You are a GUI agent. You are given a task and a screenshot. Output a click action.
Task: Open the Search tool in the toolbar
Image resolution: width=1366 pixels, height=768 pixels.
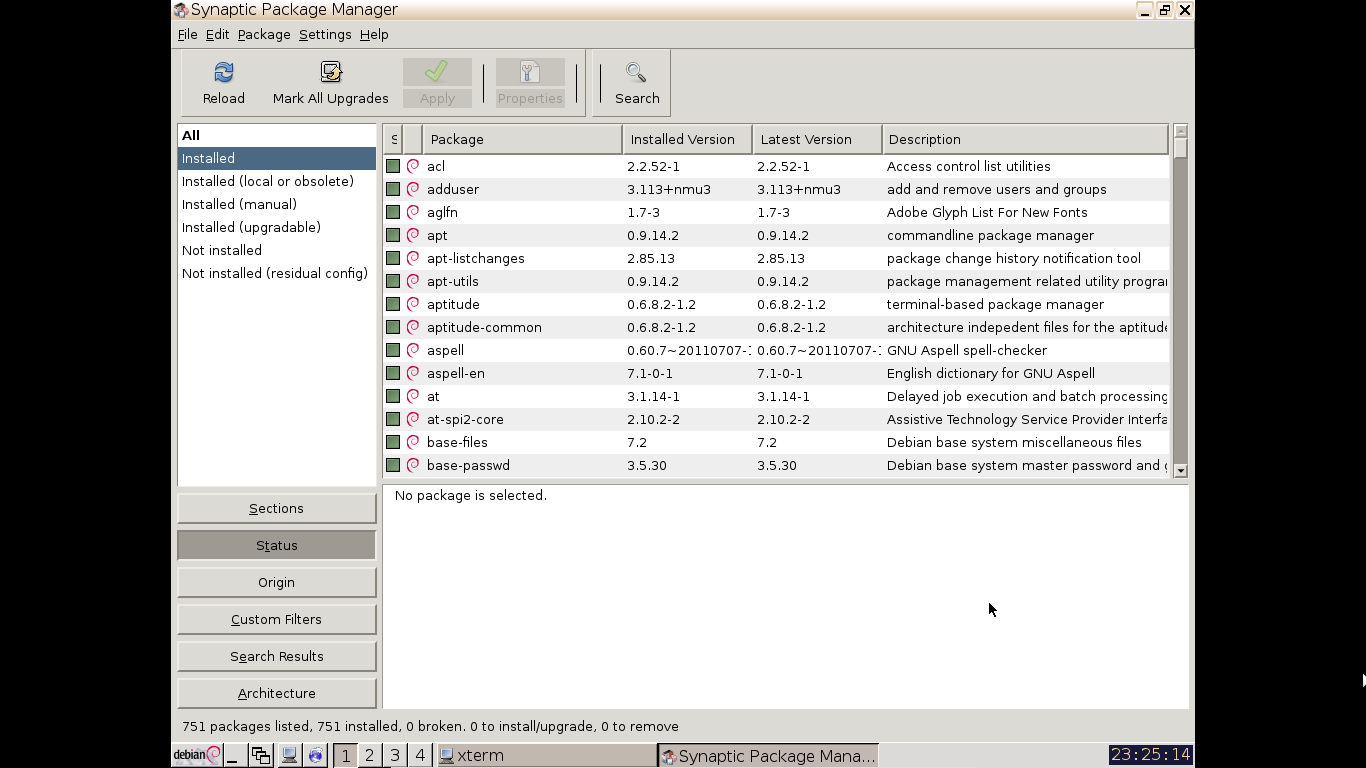636,82
